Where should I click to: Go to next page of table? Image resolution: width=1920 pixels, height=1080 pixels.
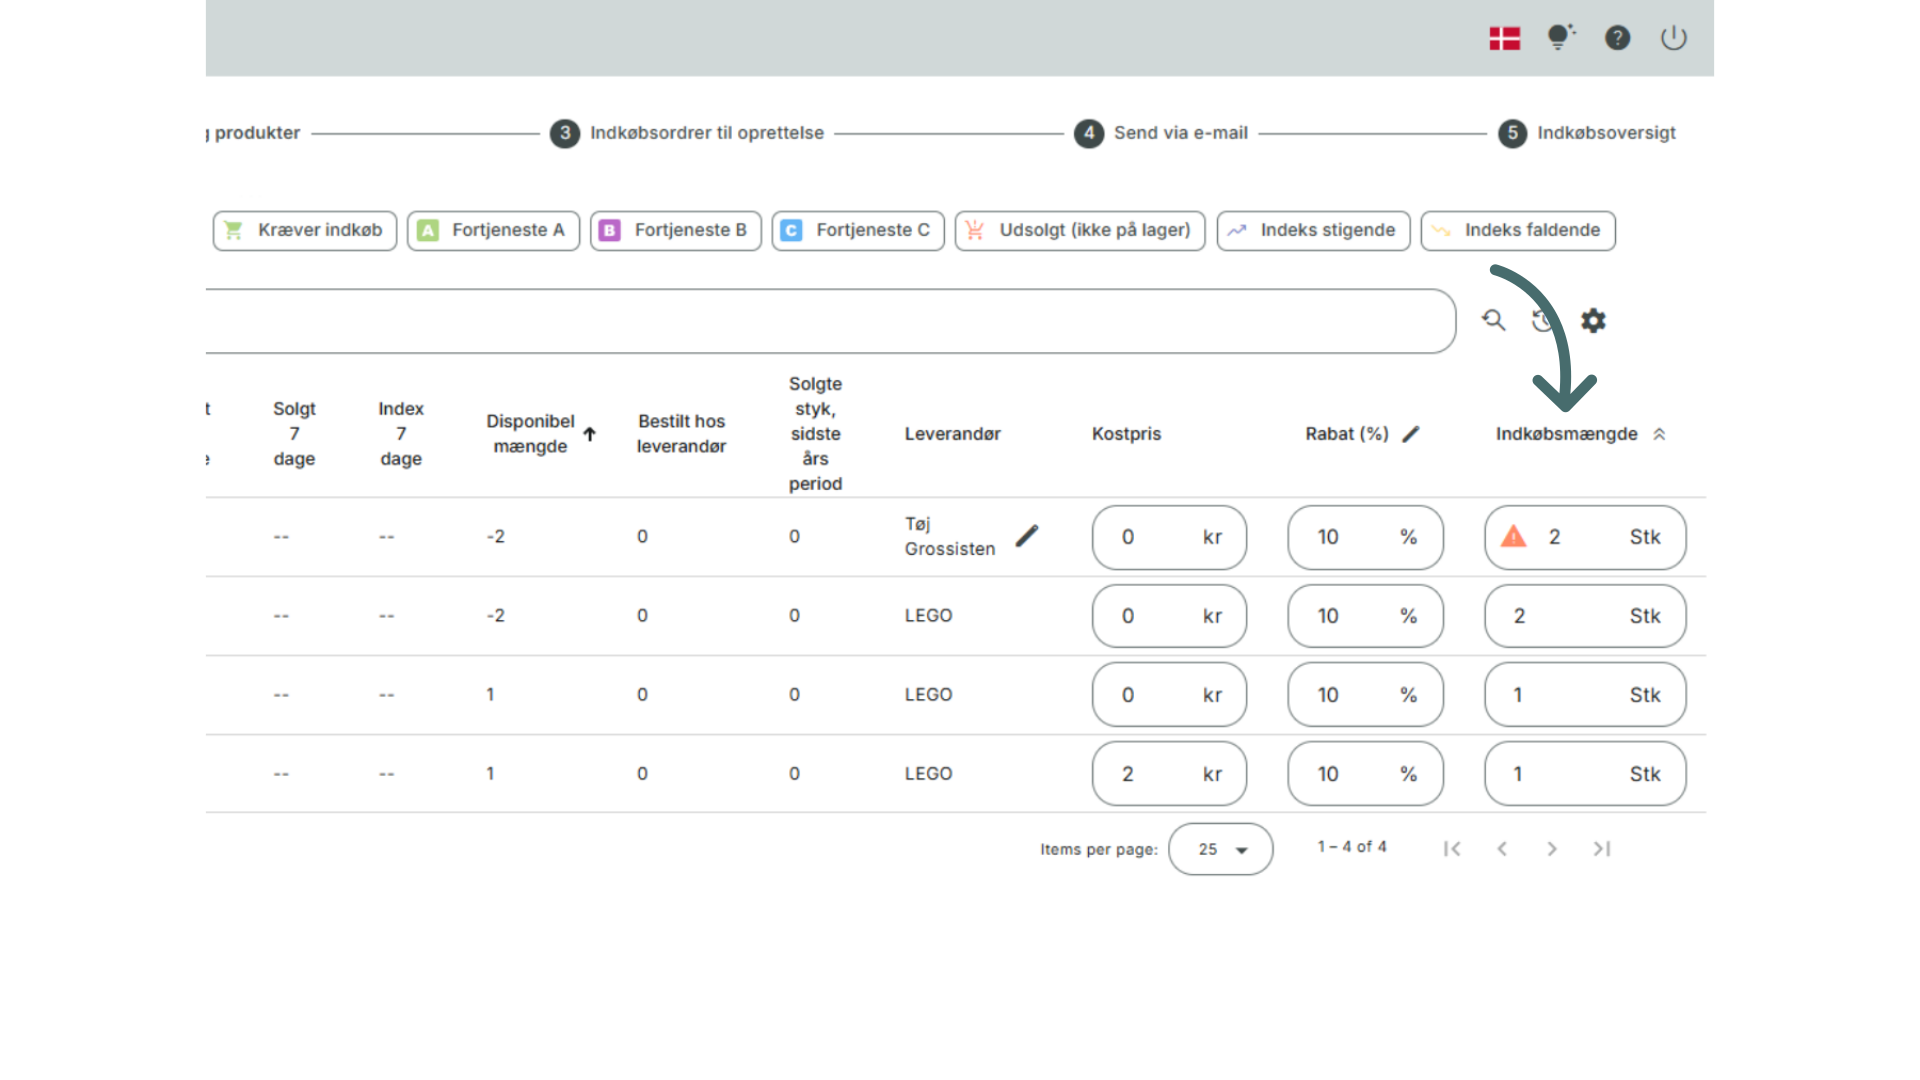[x=1552, y=849]
